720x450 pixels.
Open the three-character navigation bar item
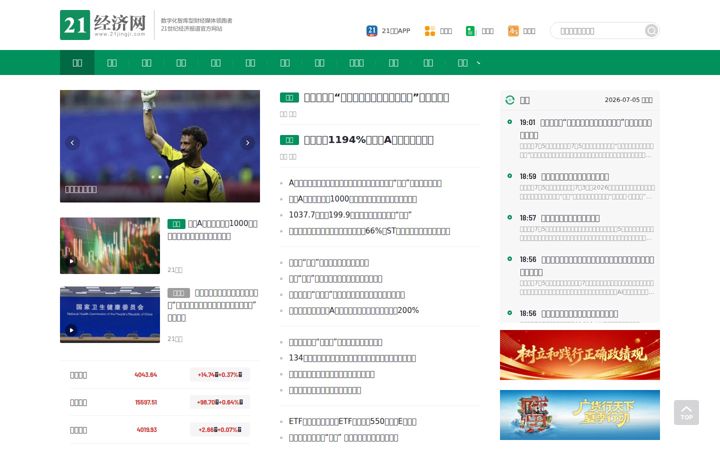click(356, 63)
